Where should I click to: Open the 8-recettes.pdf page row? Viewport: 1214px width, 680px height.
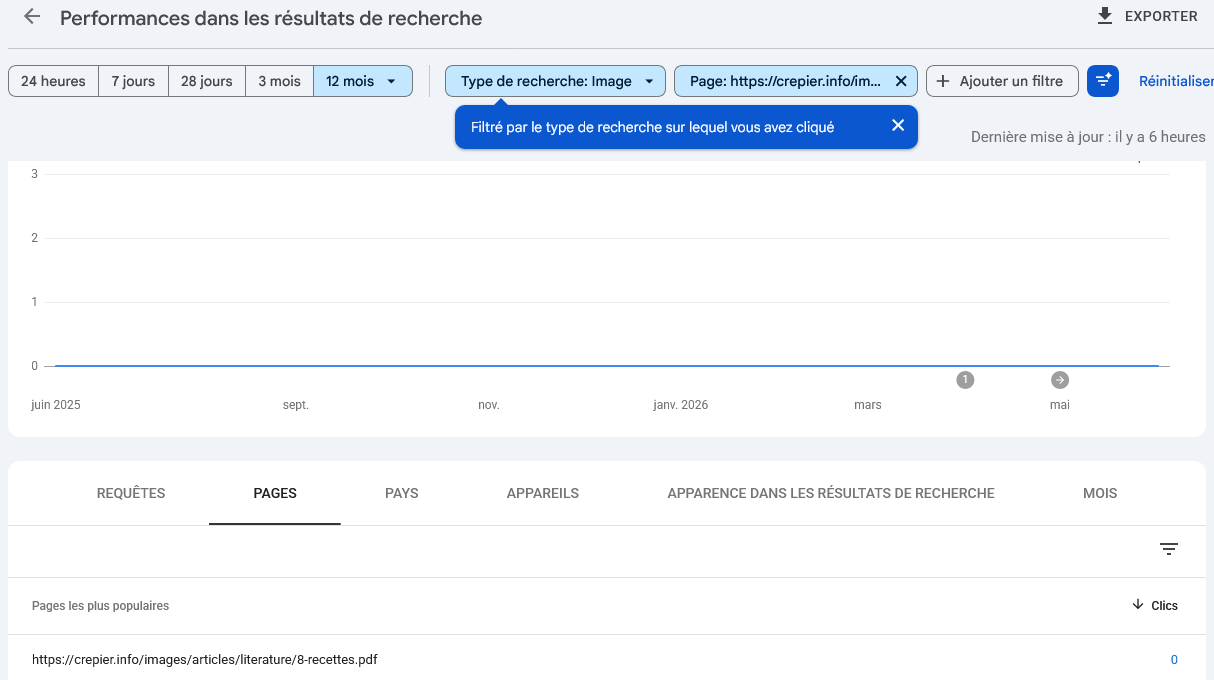tap(606, 659)
